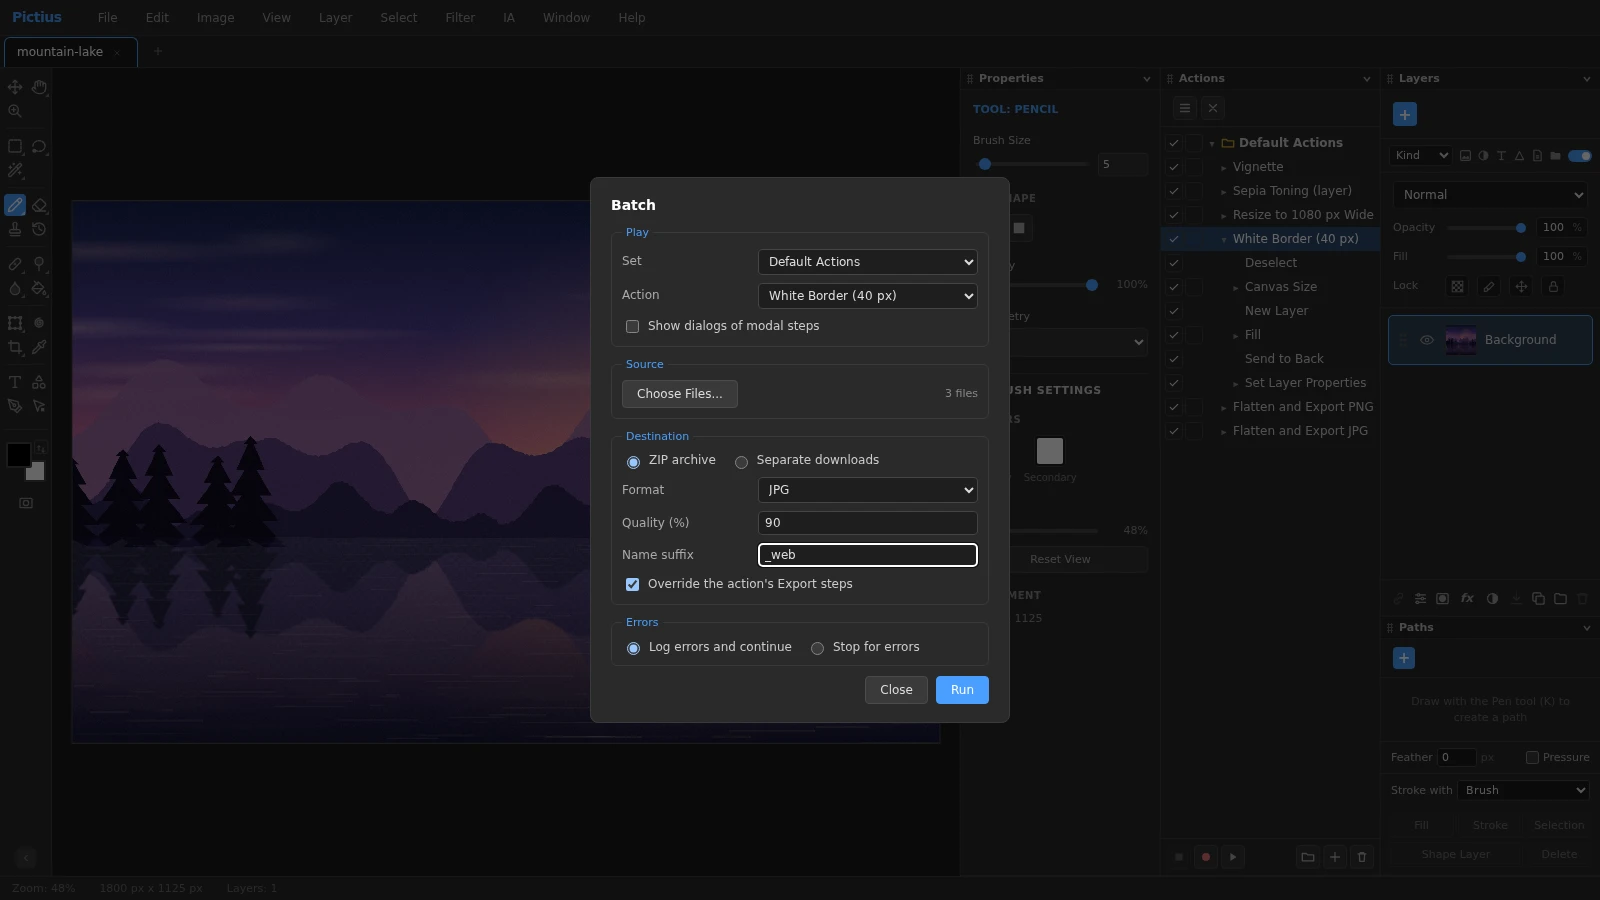Click the Play action button in Actions panel
The image size is (1600, 900).
(x=1233, y=857)
